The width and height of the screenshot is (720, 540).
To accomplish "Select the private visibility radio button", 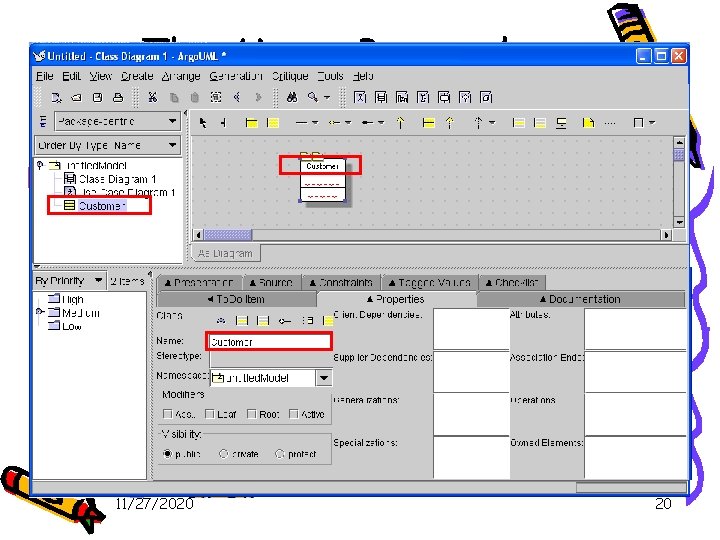I will pyautogui.click(x=224, y=454).
